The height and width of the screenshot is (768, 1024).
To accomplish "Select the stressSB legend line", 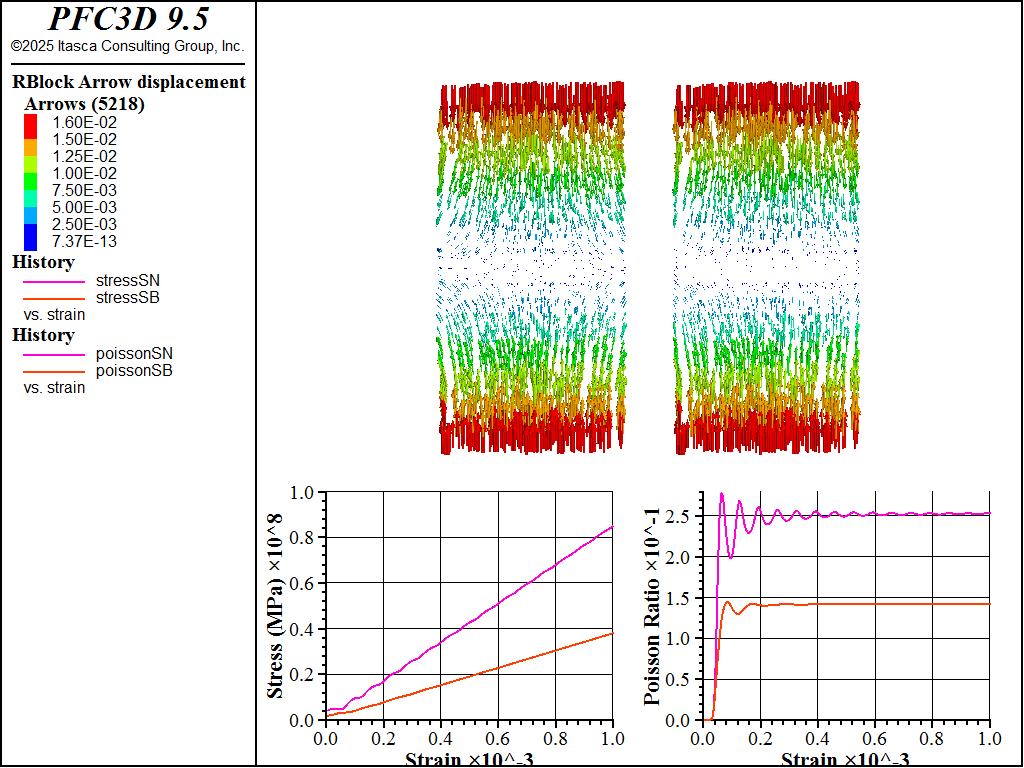I will (x=54, y=298).
